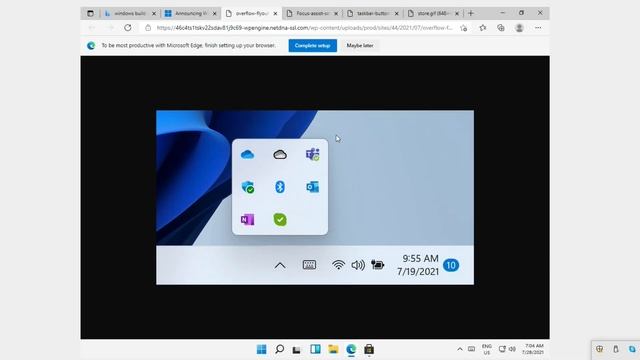Dismiss banner with 'Maybe later'
Image resolution: width=640 pixels, height=360 pixels.
(360, 45)
